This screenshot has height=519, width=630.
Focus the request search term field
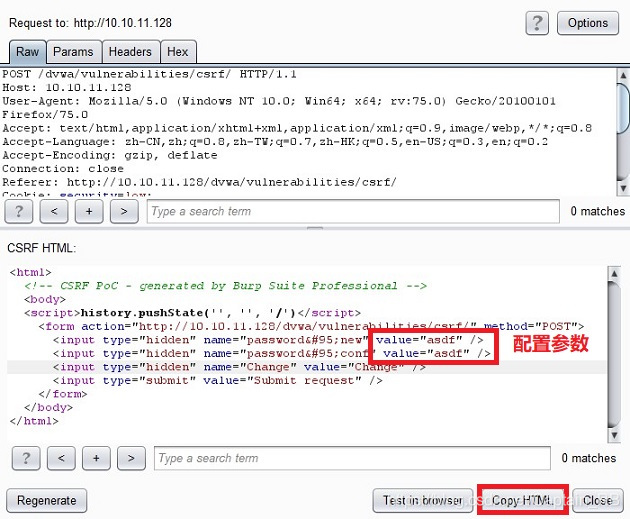[x=353, y=211]
